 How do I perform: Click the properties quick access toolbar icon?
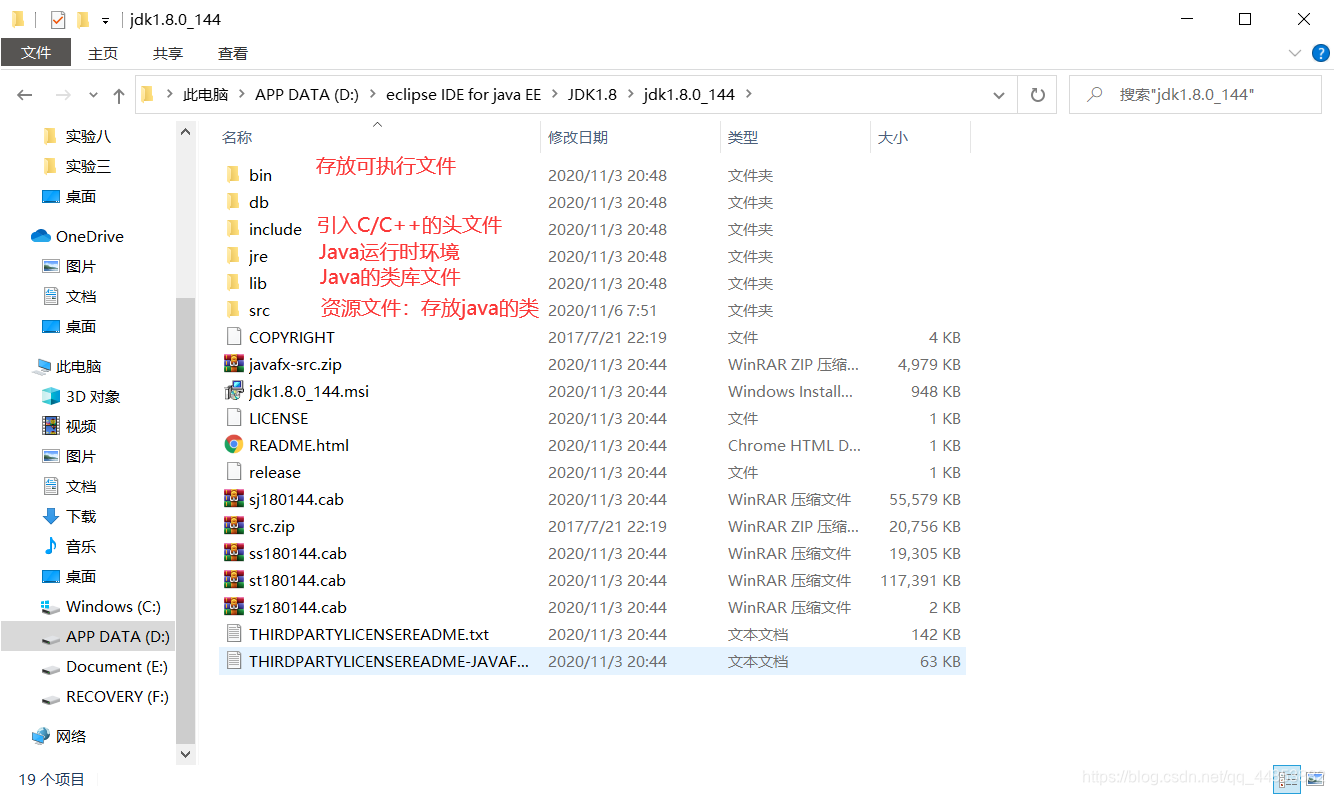click(x=58, y=19)
